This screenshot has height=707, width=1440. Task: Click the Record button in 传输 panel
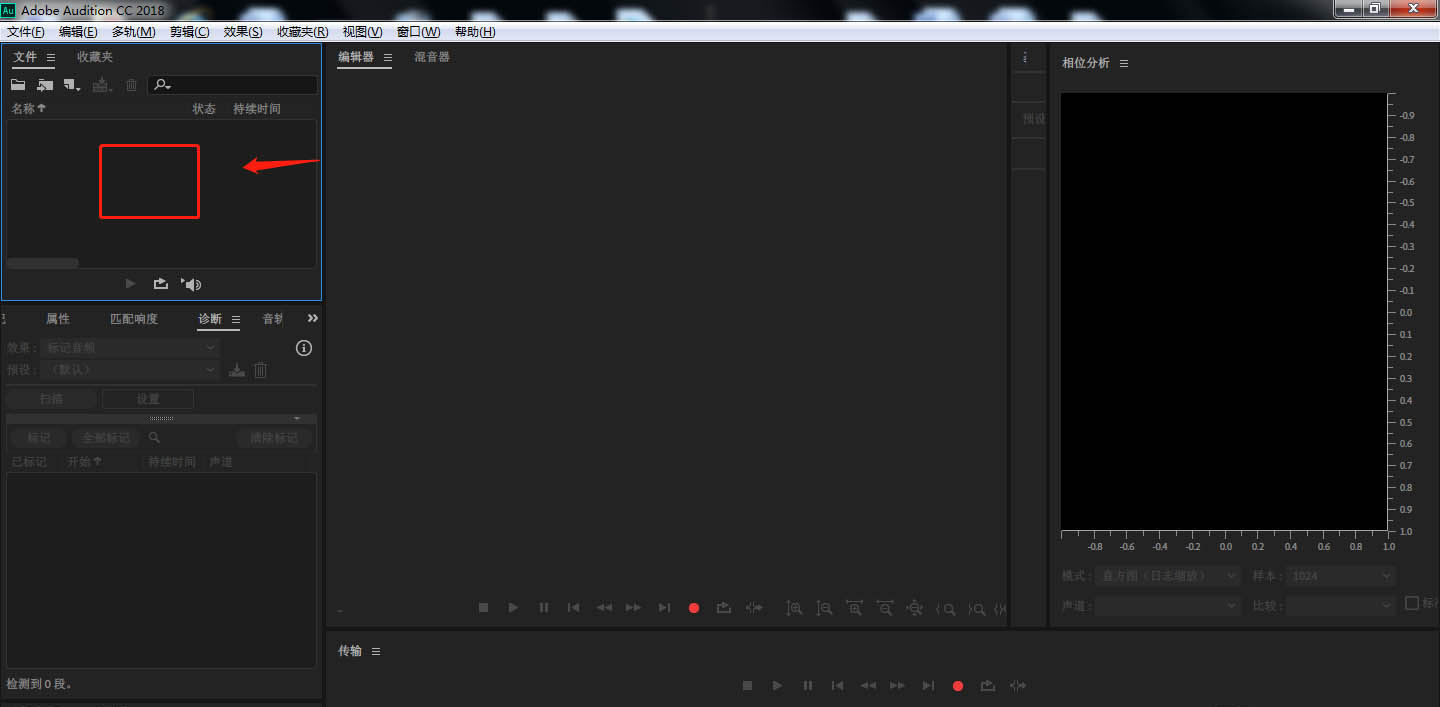click(958, 685)
